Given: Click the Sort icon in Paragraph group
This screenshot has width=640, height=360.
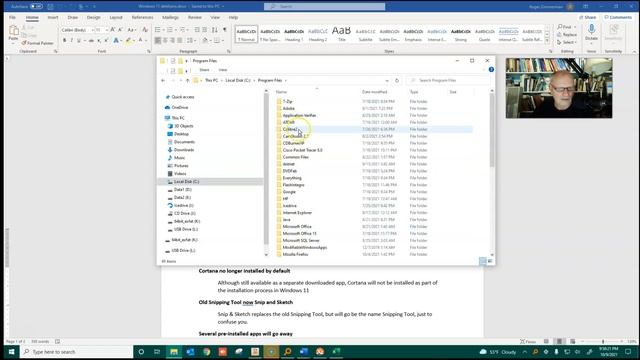Looking at the screenshot, I should 214,30.
